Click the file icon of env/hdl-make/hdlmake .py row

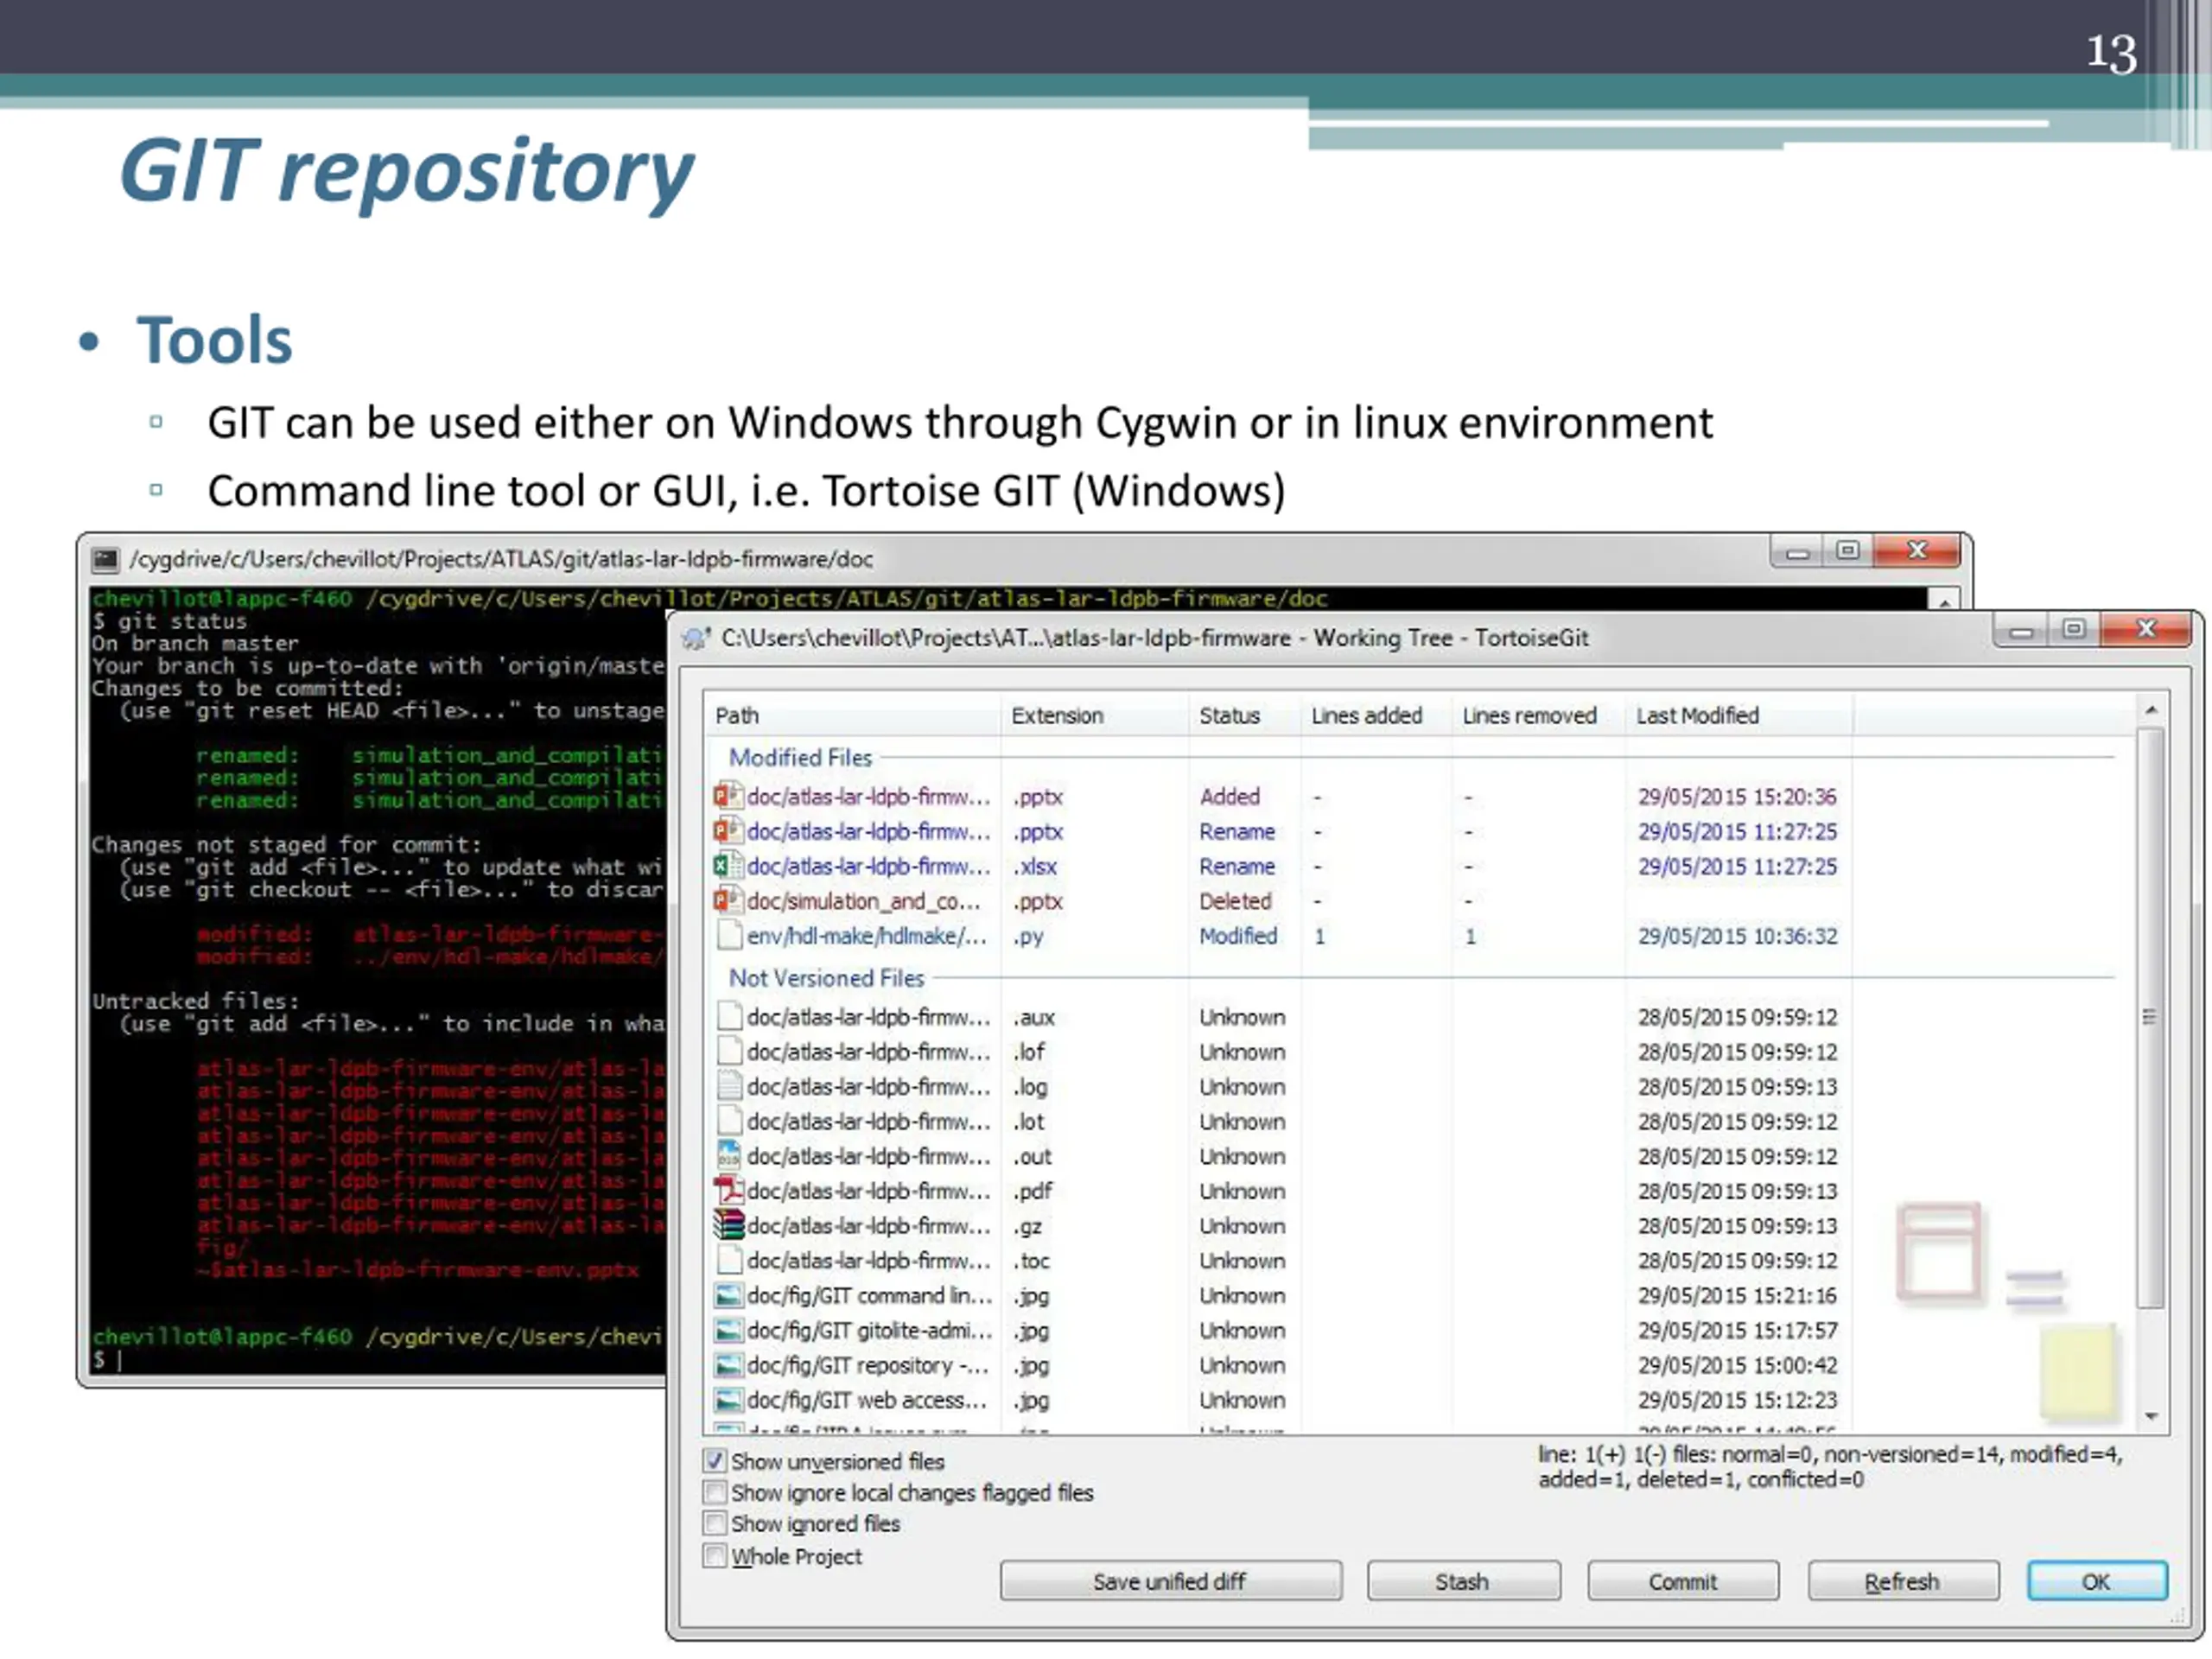730,936
